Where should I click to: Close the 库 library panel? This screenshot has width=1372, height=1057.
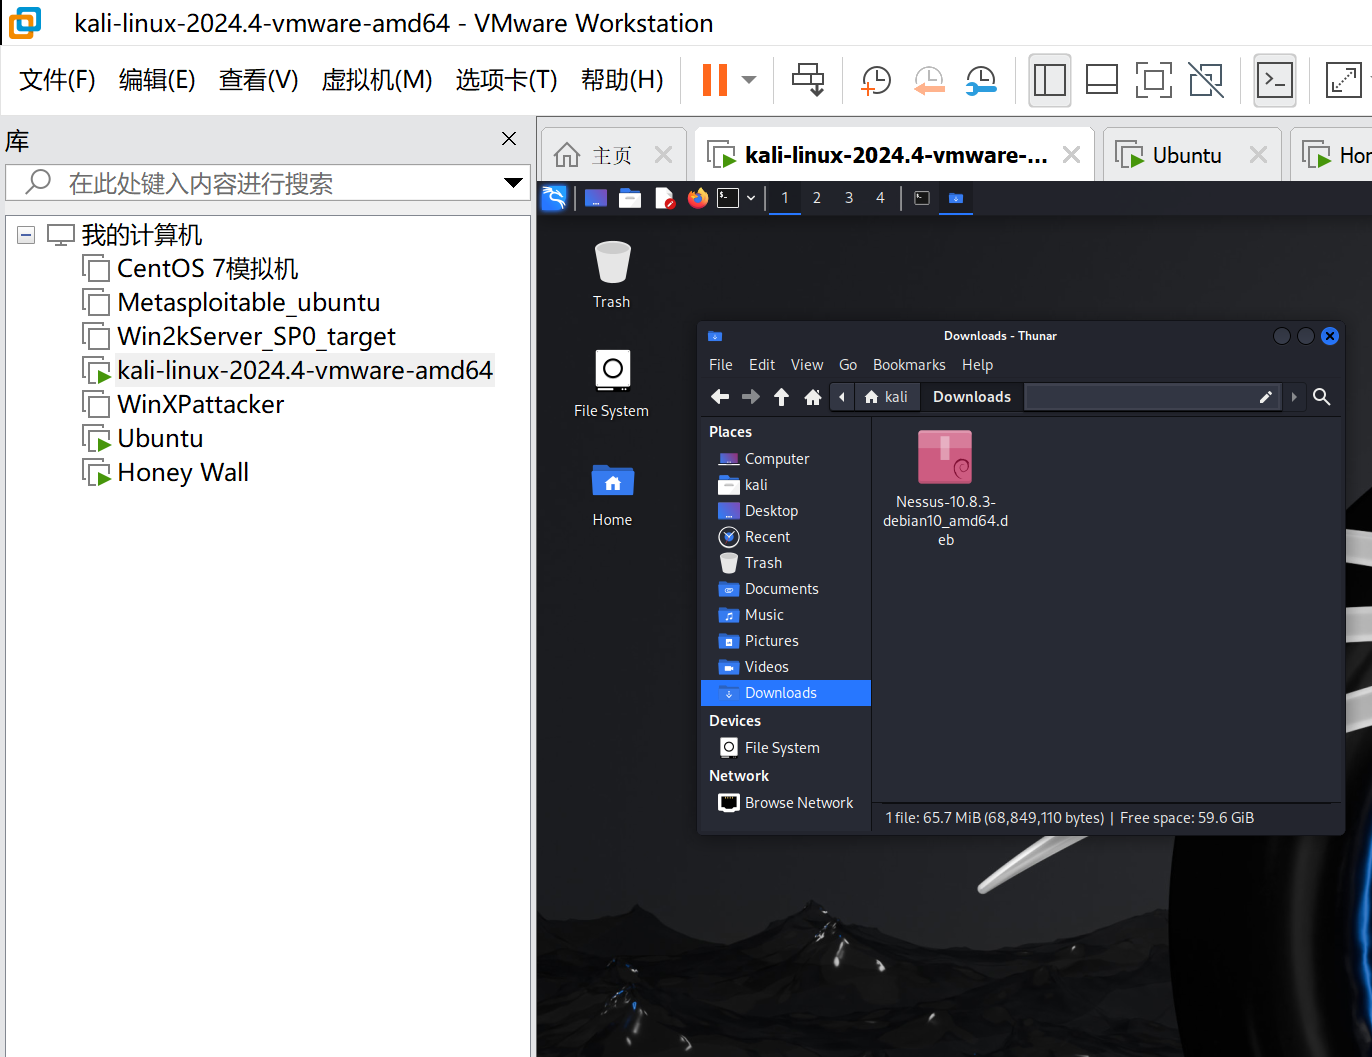(x=509, y=139)
